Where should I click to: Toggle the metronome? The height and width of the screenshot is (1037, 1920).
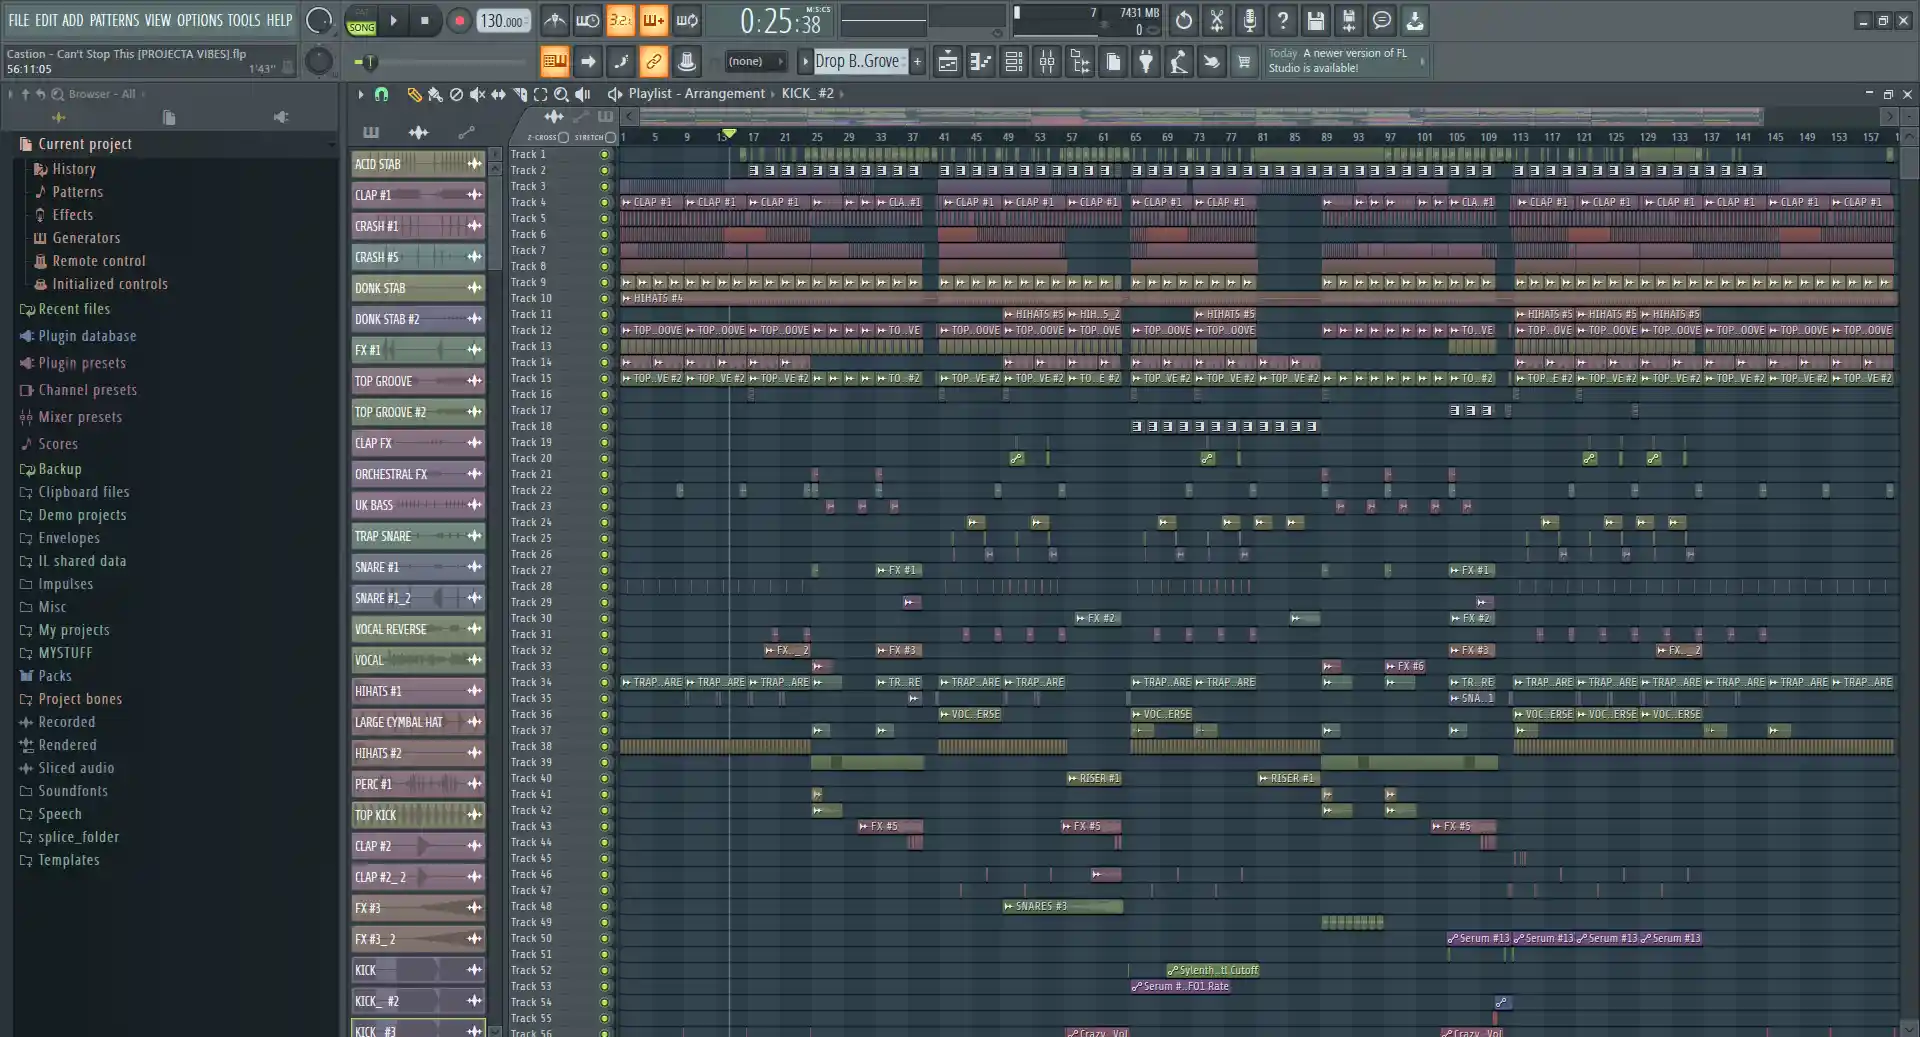(x=554, y=20)
